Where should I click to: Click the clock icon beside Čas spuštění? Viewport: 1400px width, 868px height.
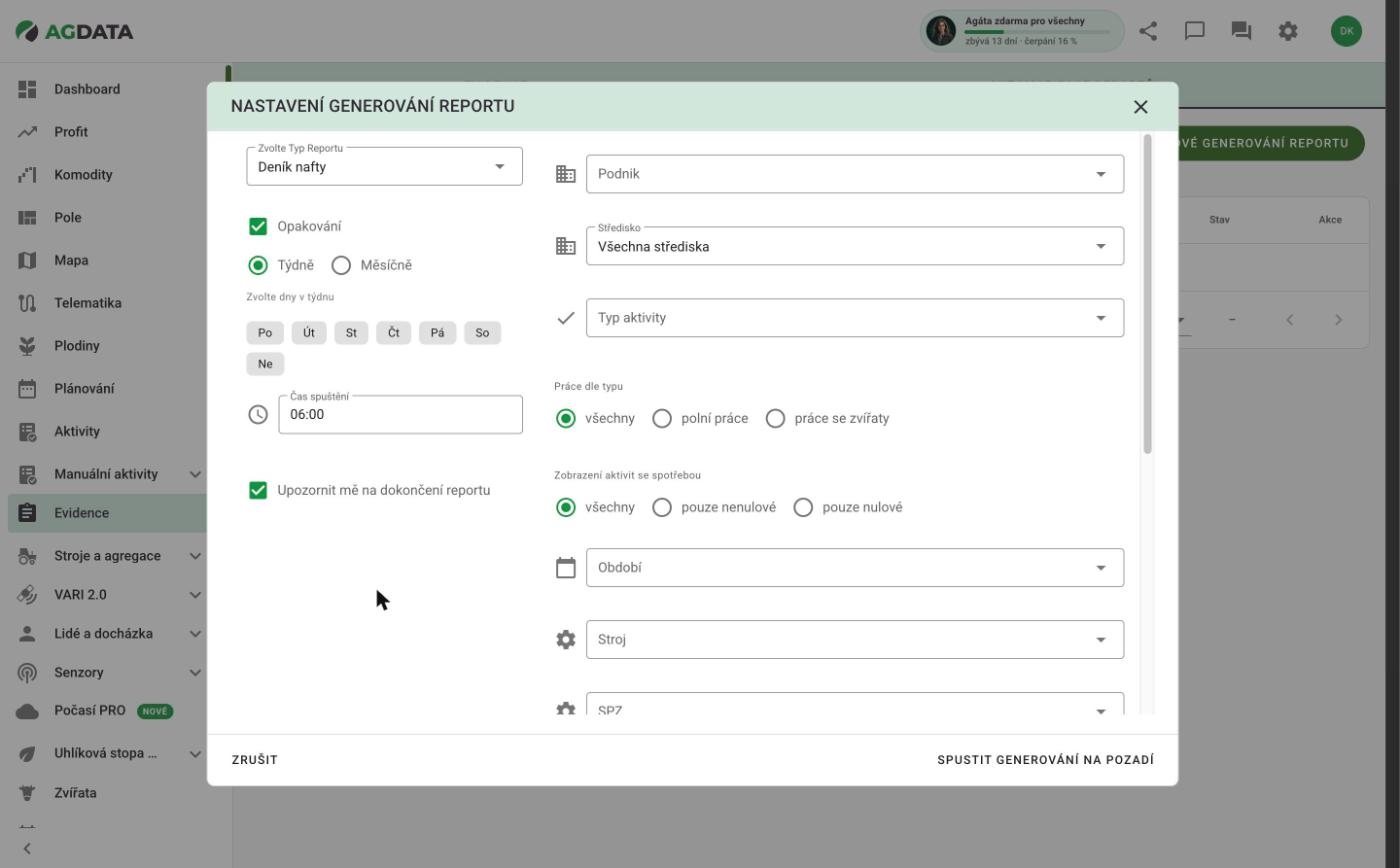tap(258, 414)
